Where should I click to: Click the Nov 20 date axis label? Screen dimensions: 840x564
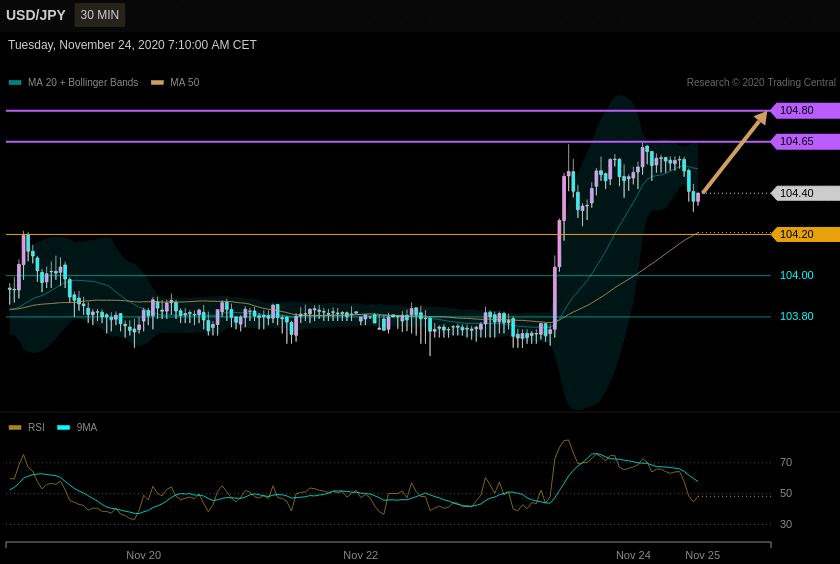point(144,555)
